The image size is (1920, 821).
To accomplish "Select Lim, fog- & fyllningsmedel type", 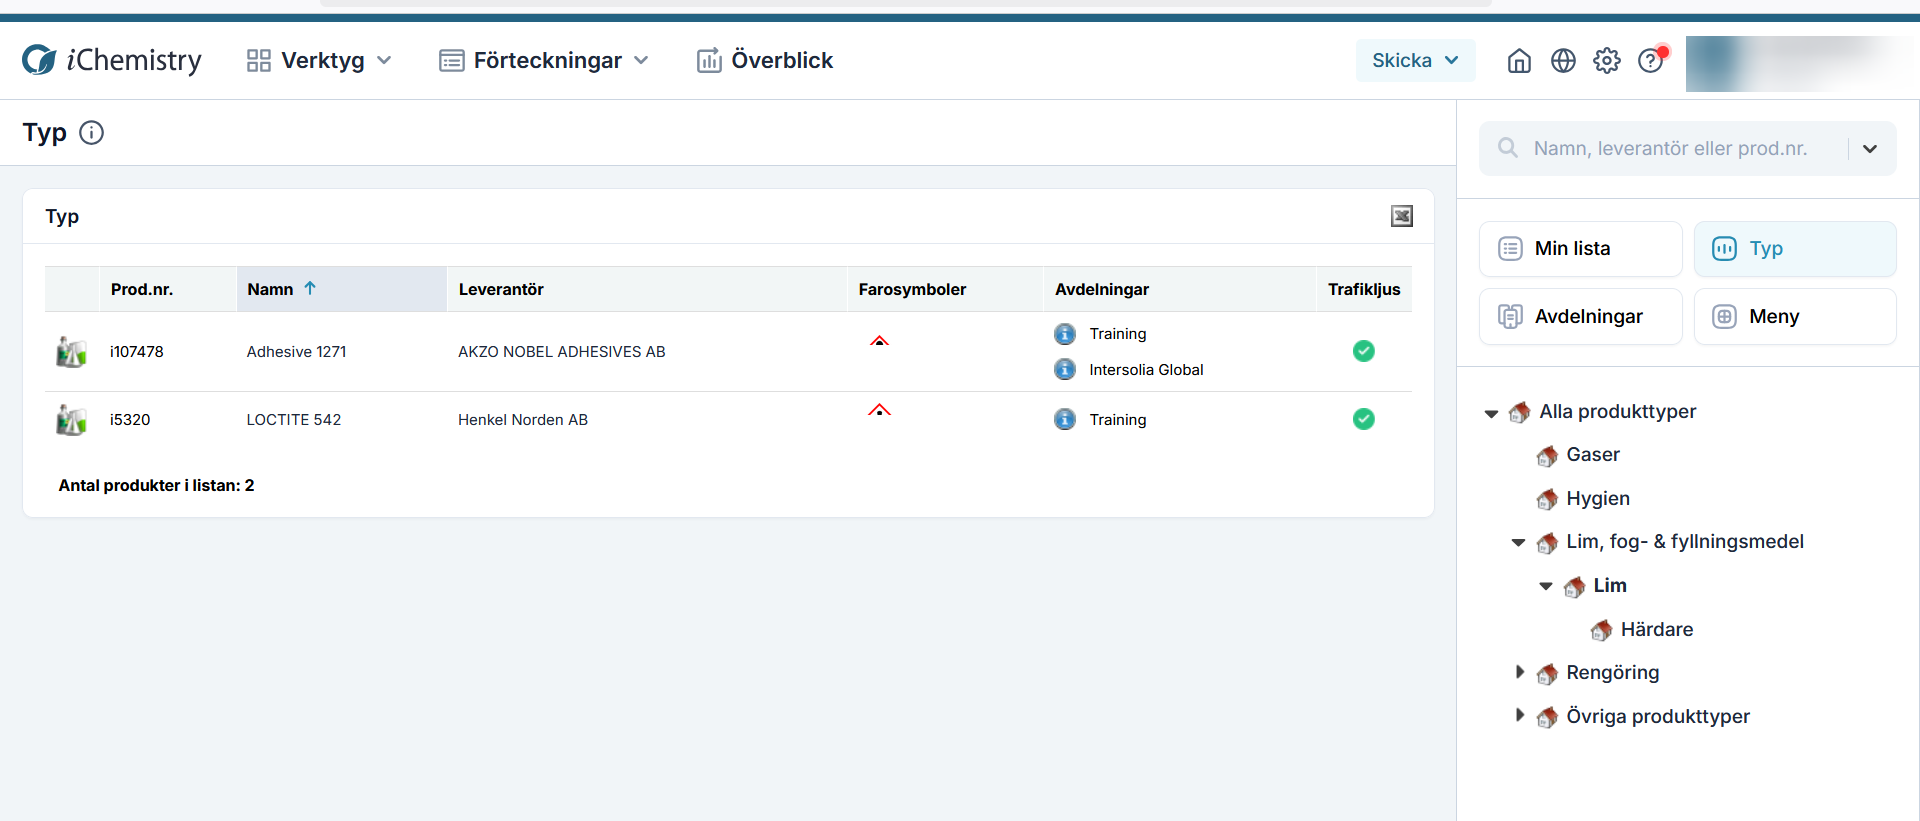I will (1685, 542).
